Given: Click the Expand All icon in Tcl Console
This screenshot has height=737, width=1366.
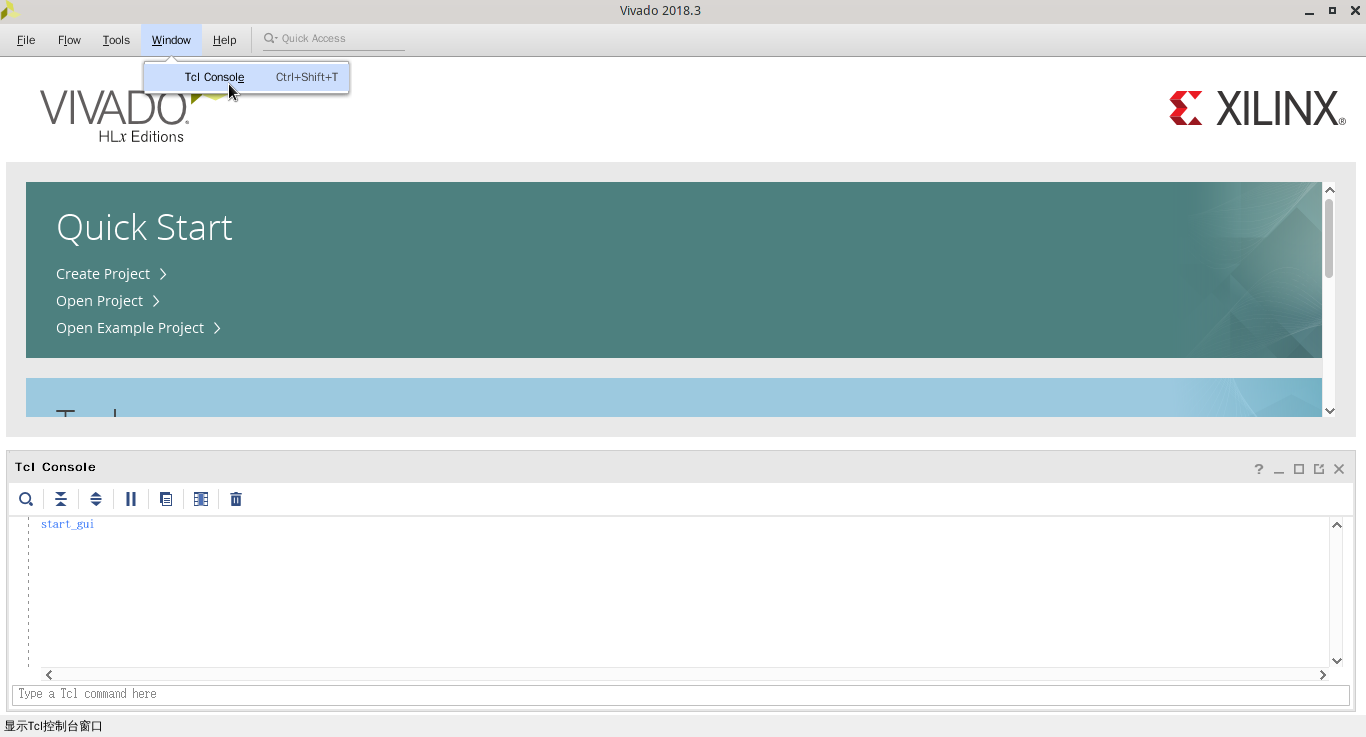Looking at the screenshot, I should [x=96, y=499].
